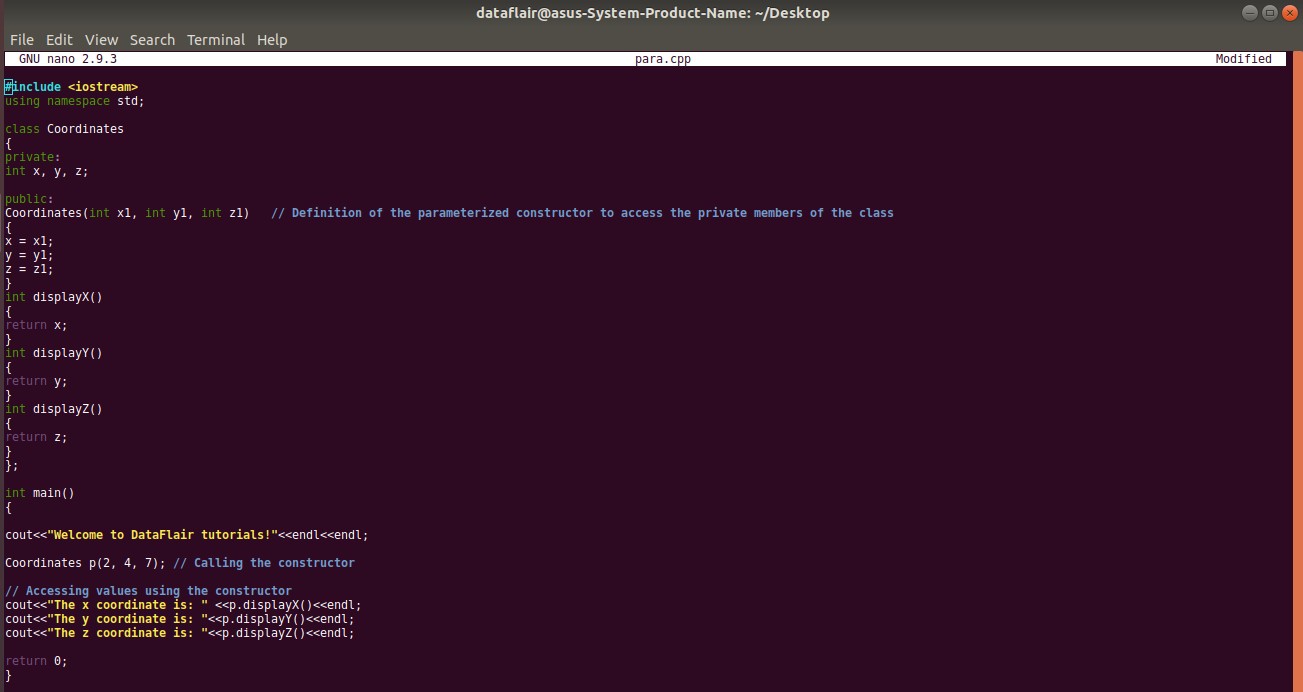The height and width of the screenshot is (692, 1303).
Task: Open the Edit menu
Action: 59,39
